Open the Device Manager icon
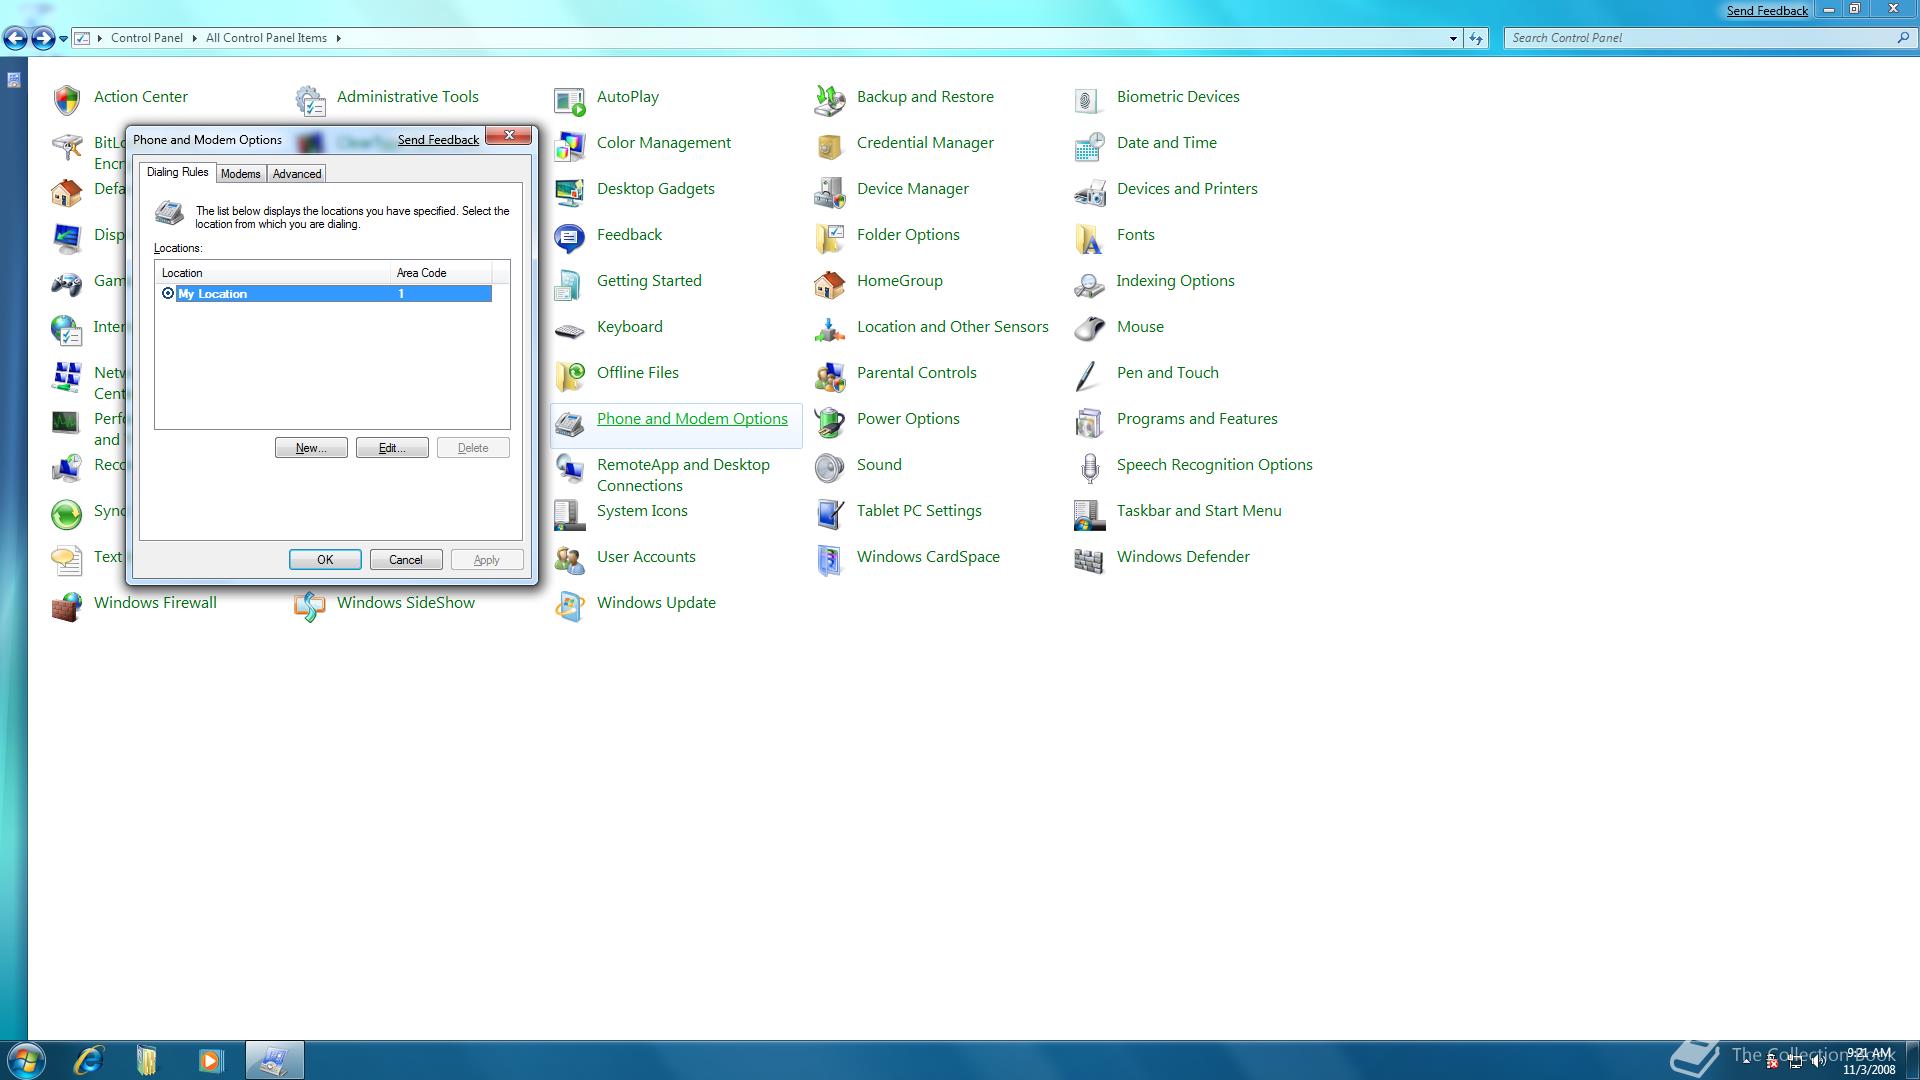This screenshot has width=1920, height=1080. tap(830, 191)
